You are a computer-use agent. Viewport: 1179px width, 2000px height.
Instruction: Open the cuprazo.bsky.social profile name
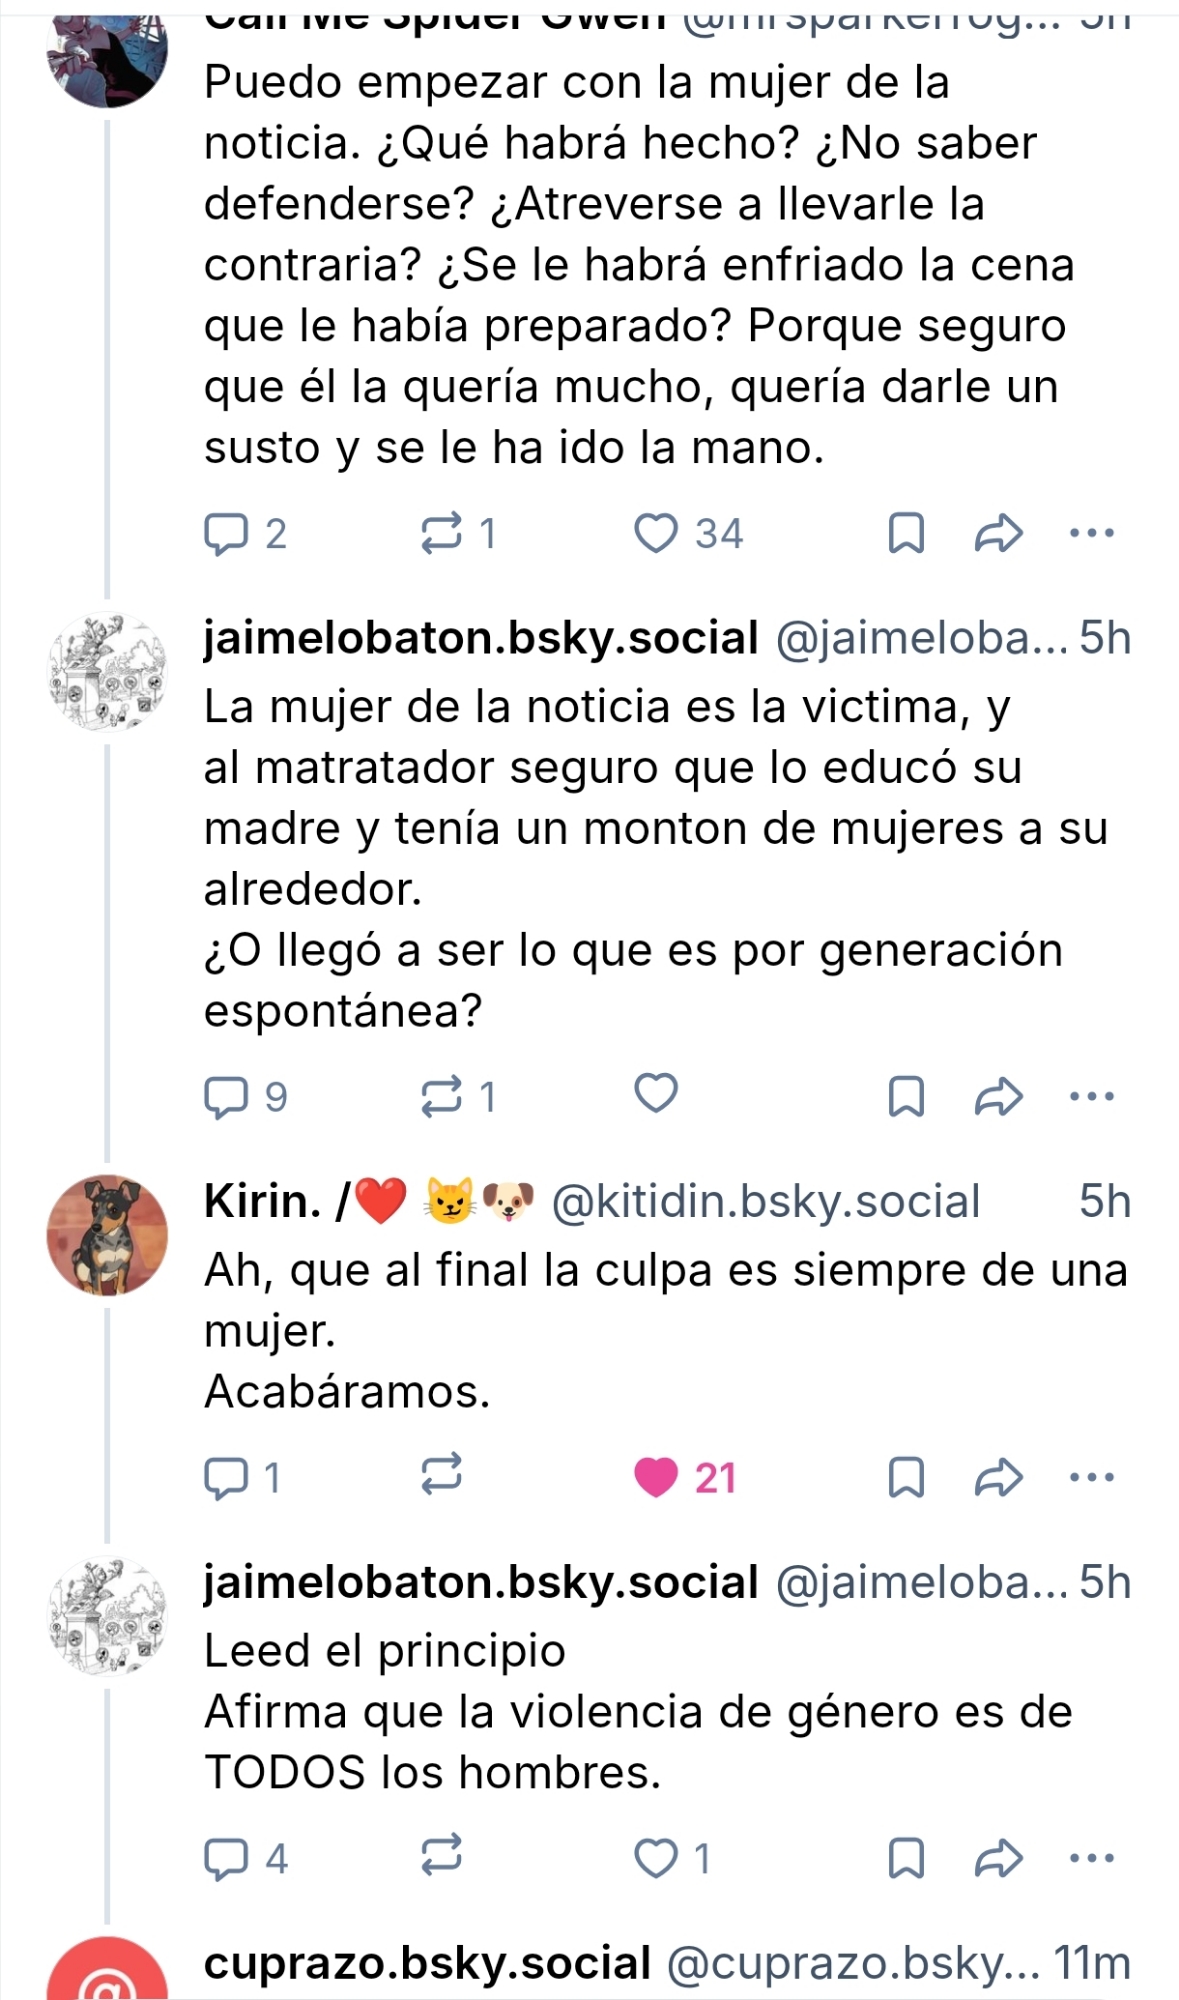coord(427,1963)
